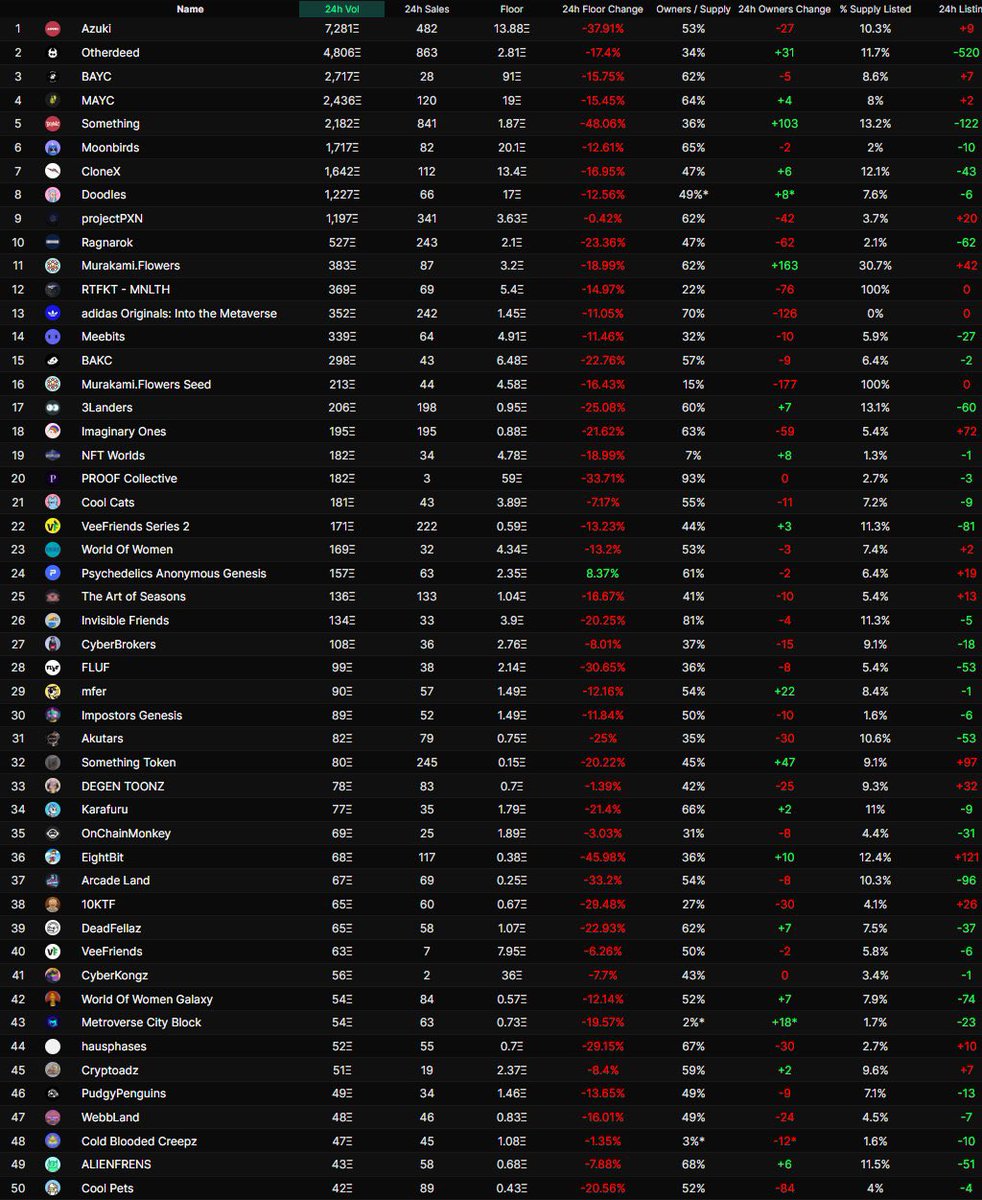982x1200 pixels.
Task: Open the DEGEN TOONZ collection link
Action: tap(125, 786)
